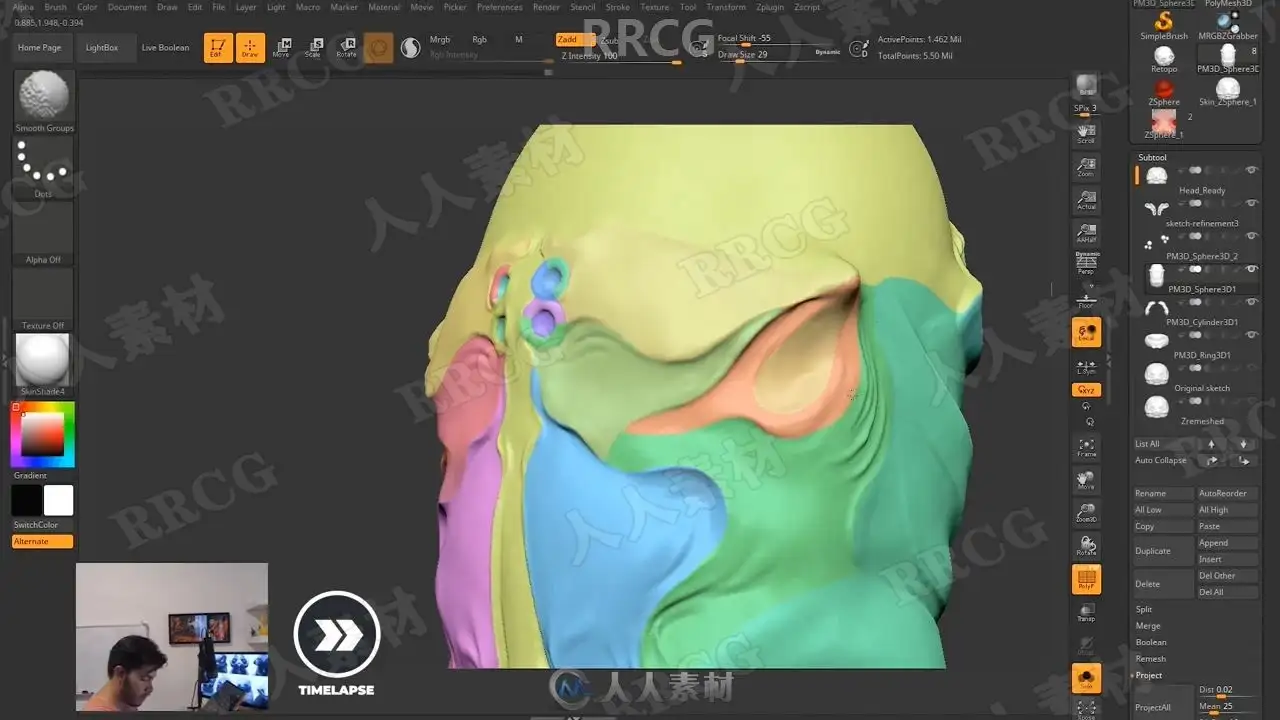
Task: Select the Move transform tool in the top shelf
Action: click(282, 47)
